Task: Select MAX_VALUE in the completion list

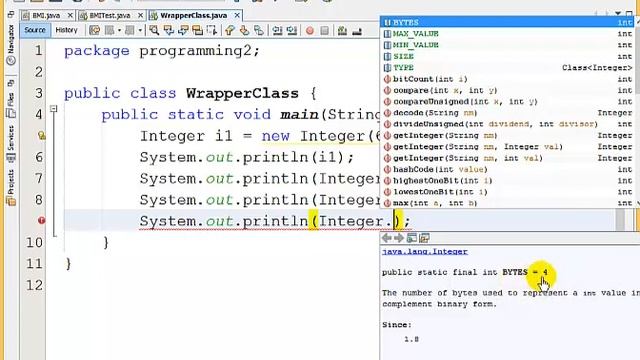Action: [507, 33]
